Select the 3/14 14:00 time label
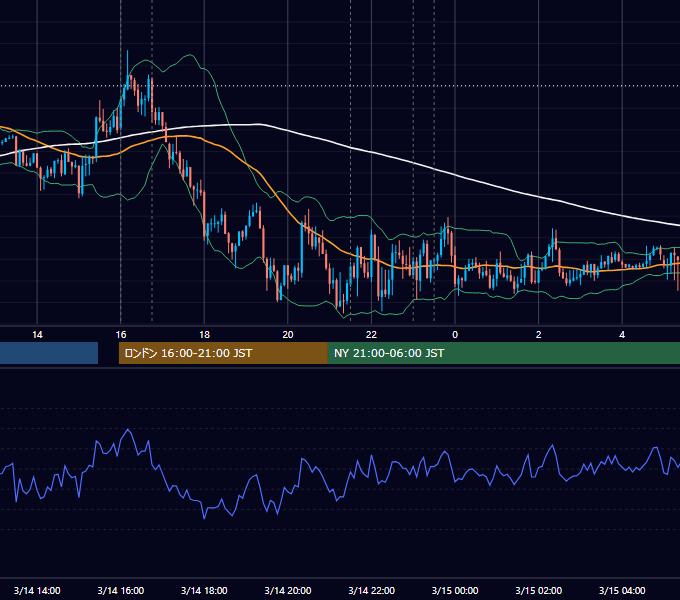This screenshot has width=680, height=600. click(x=37, y=590)
